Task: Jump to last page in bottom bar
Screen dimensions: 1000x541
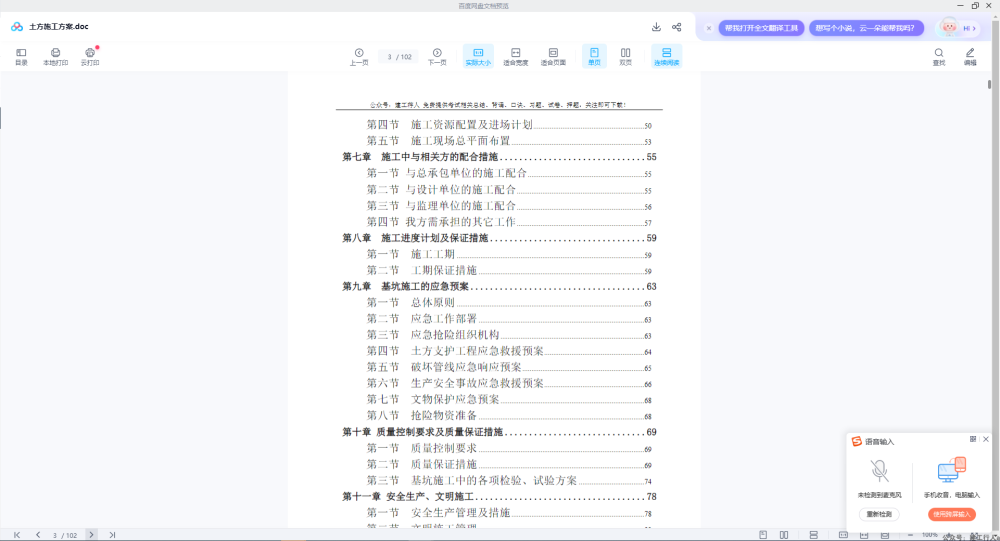Action: pos(112,535)
